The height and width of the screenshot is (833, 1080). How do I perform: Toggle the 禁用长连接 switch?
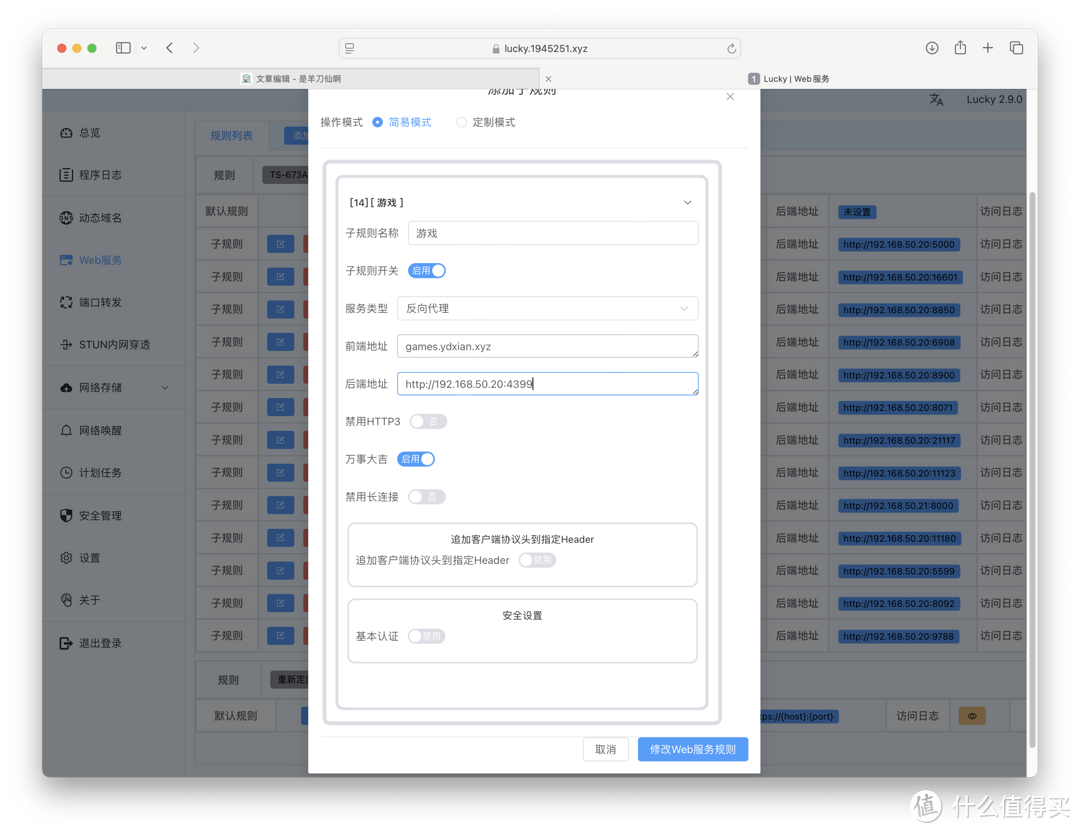click(x=426, y=497)
